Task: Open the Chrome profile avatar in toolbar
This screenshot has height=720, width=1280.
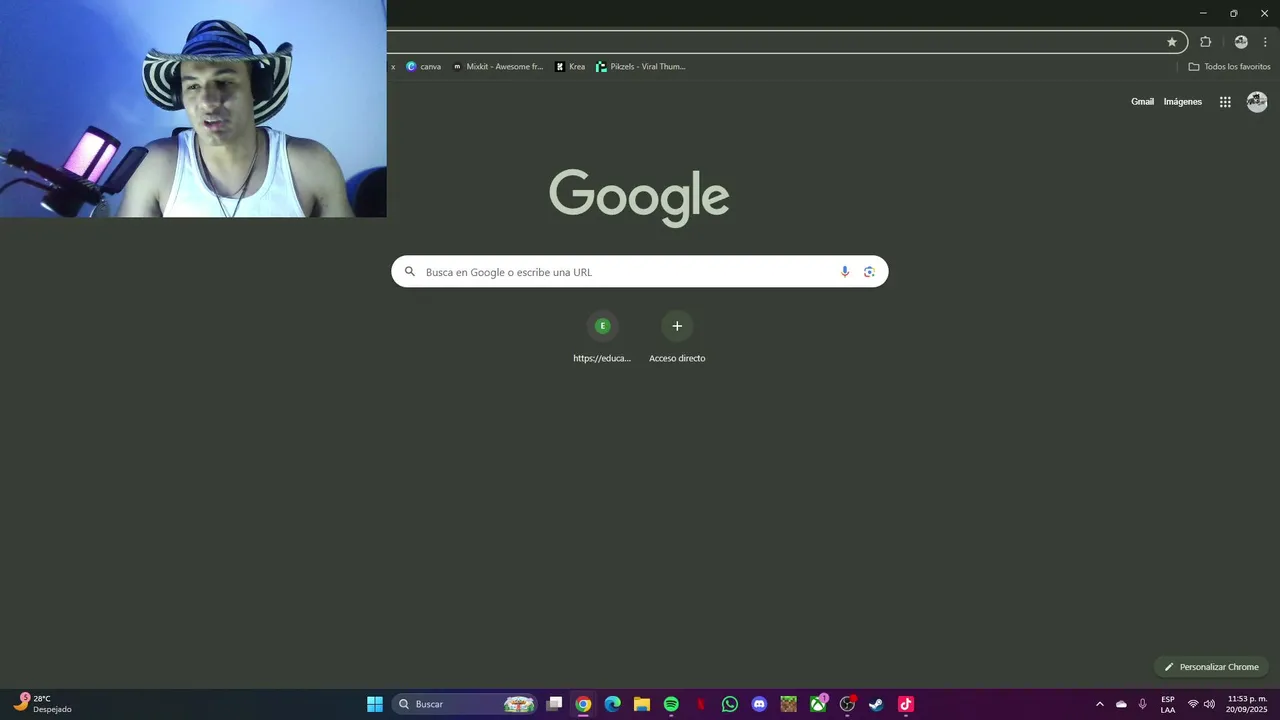Action: (1241, 42)
